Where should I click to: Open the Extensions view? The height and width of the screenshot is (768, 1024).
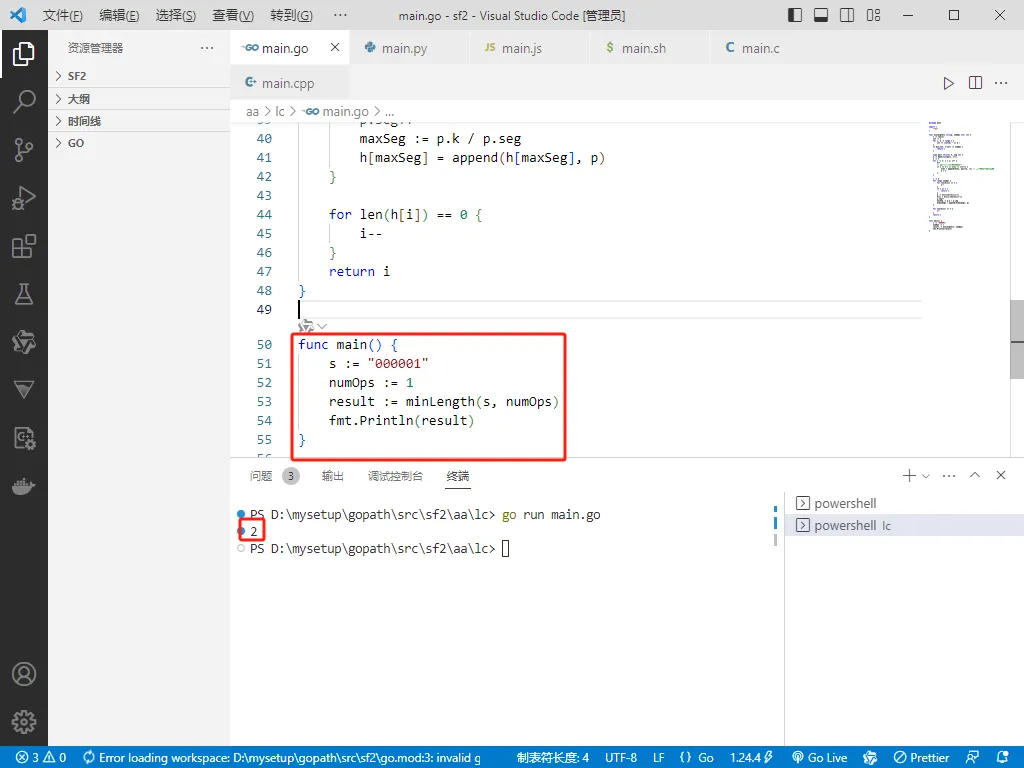(24, 246)
